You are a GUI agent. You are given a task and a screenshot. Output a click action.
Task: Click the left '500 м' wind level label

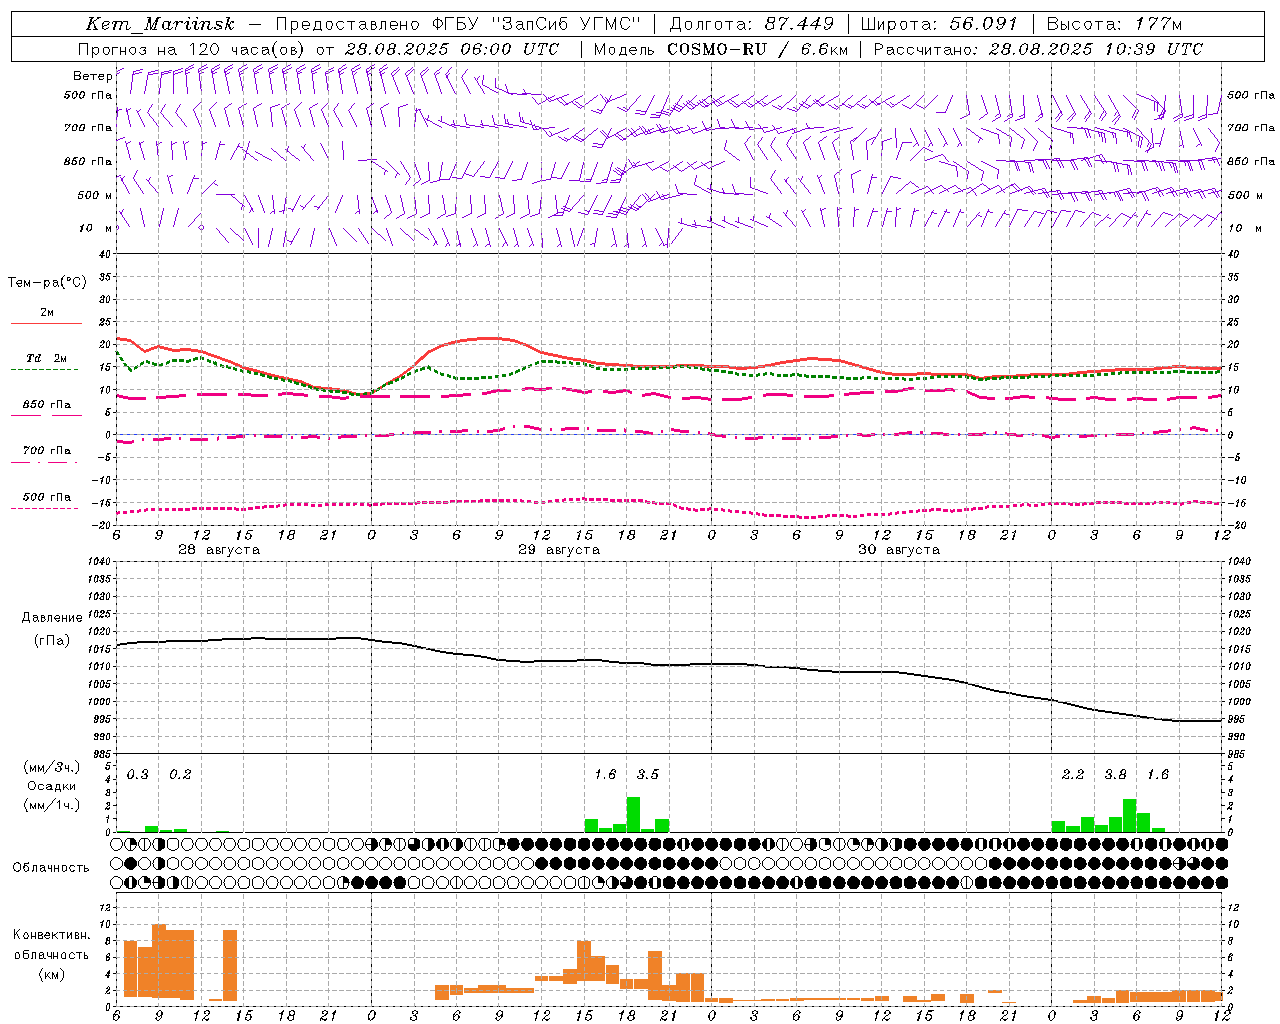(95, 195)
